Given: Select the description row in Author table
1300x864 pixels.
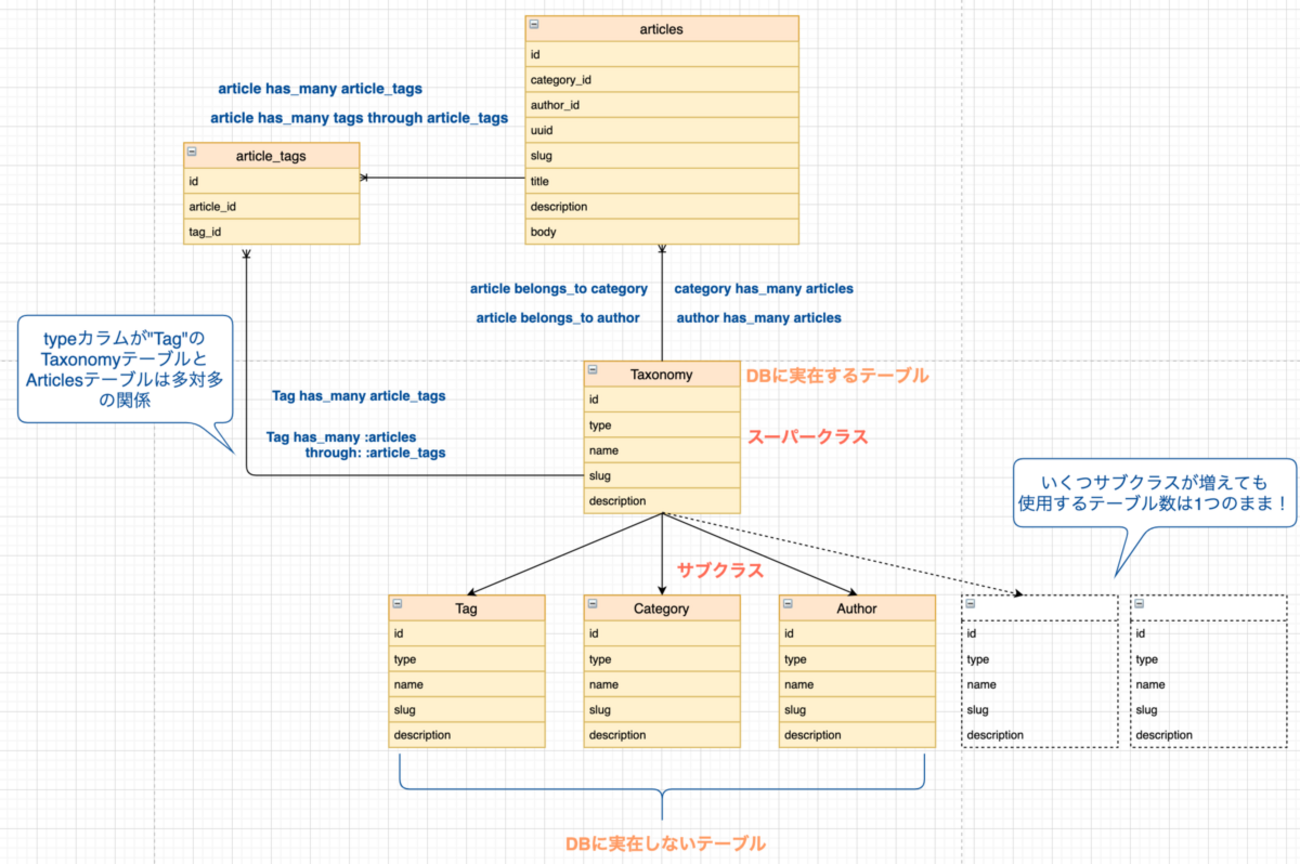Looking at the screenshot, I should point(857,735).
